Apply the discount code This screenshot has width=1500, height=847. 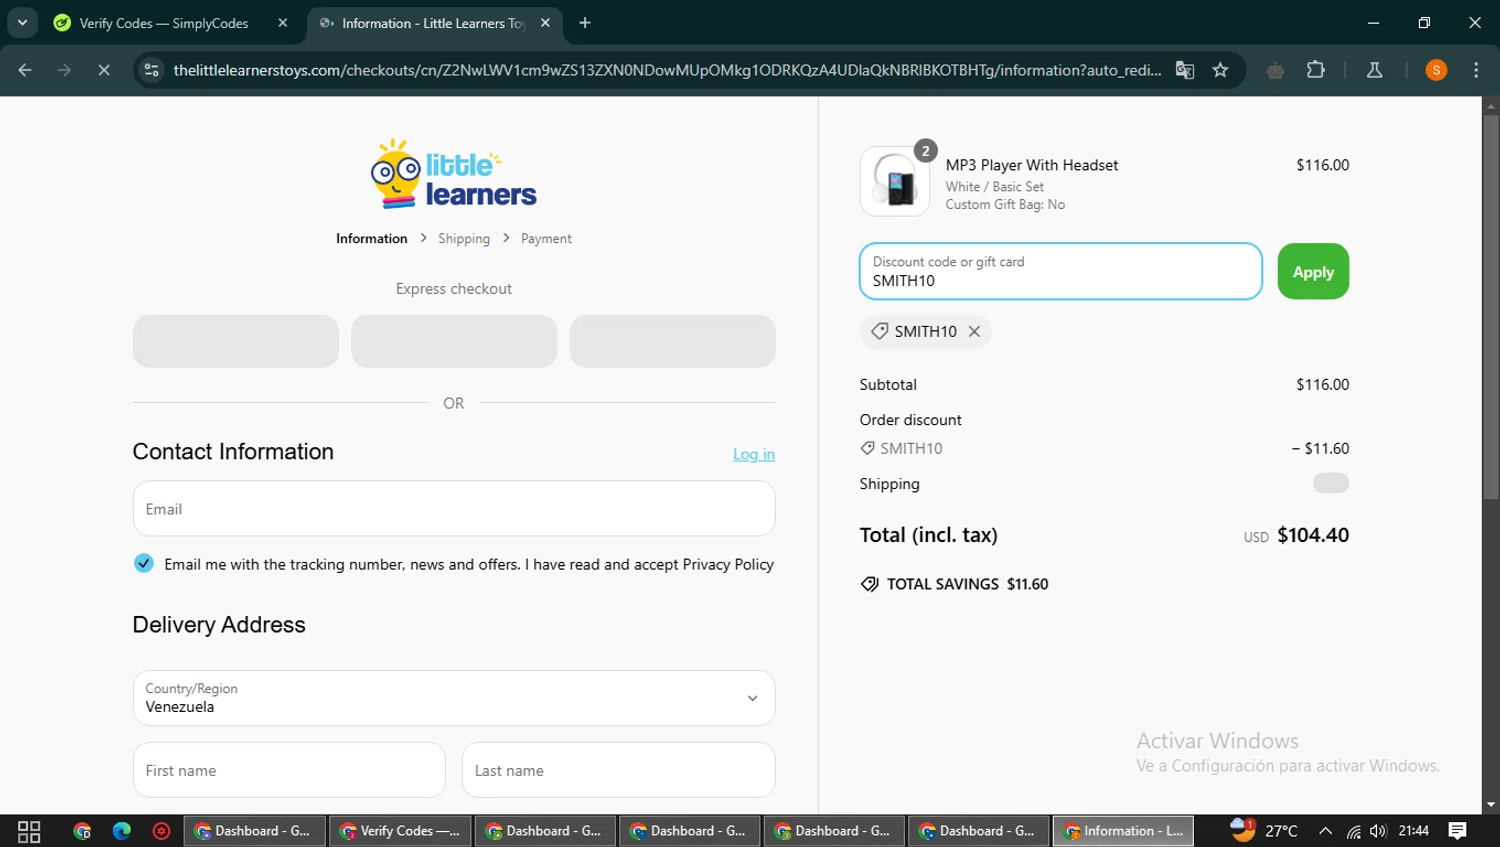1313,271
